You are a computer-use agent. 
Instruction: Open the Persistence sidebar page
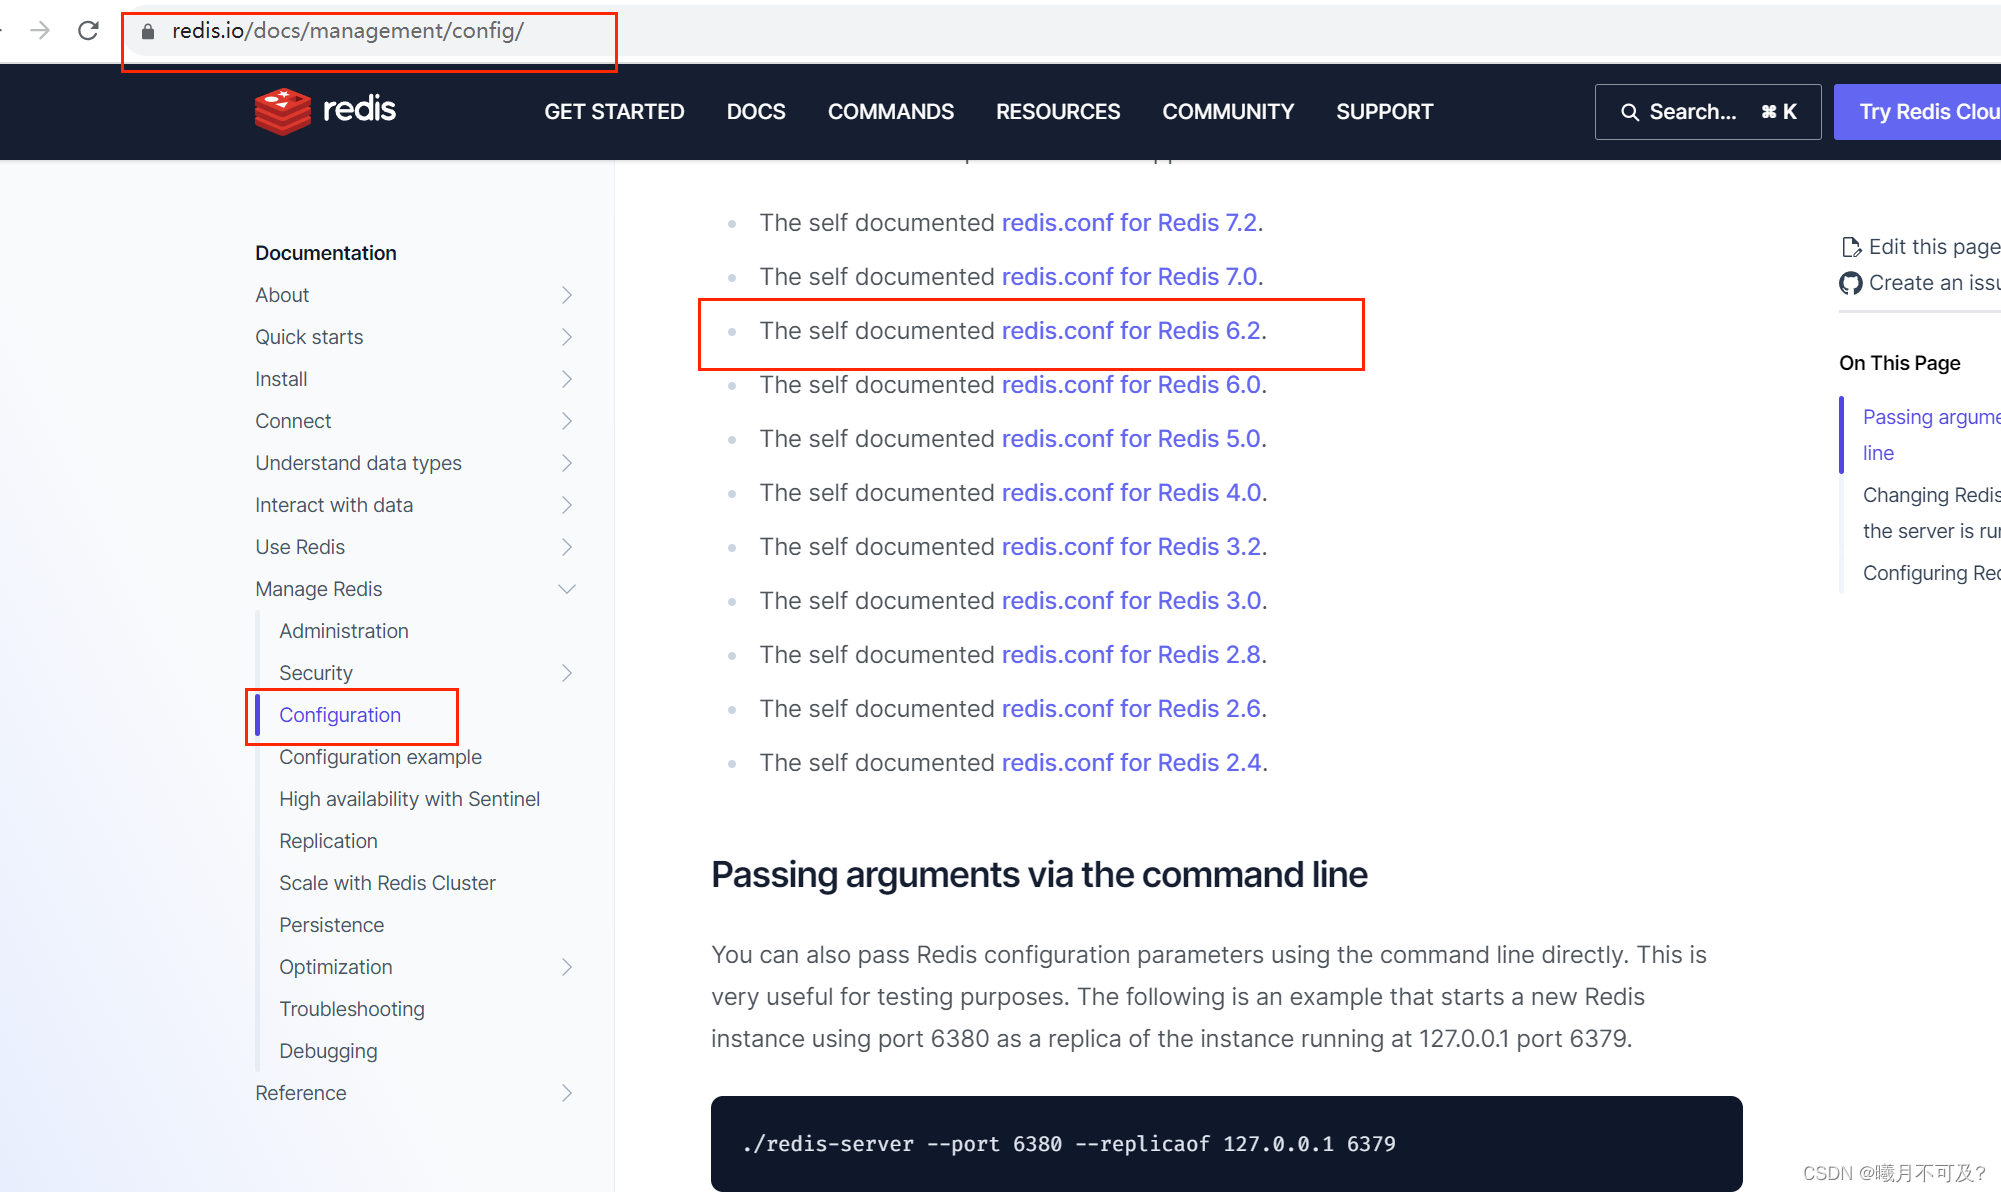331,925
